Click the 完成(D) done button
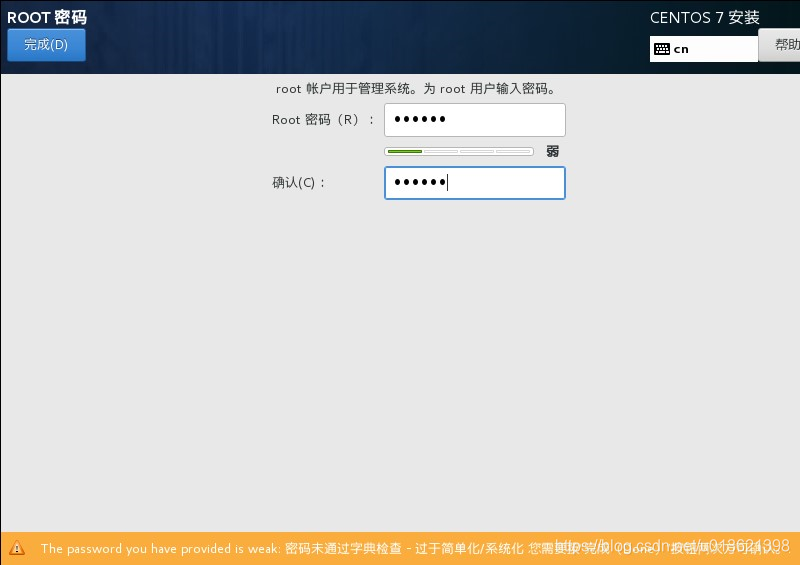800x565 pixels. click(x=46, y=45)
